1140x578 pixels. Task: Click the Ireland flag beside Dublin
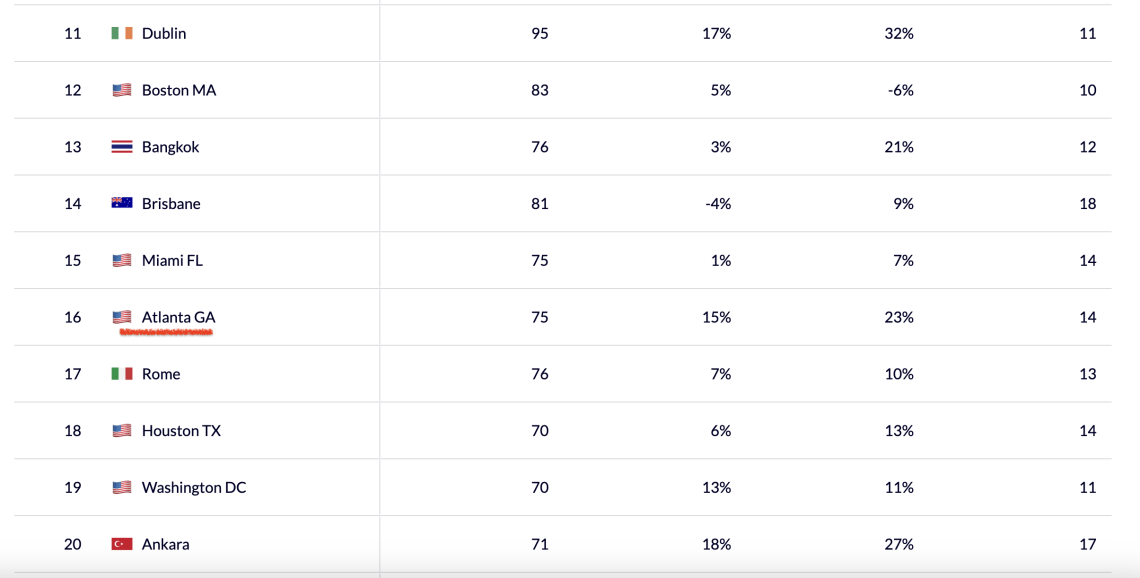click(x=122, y=33)
